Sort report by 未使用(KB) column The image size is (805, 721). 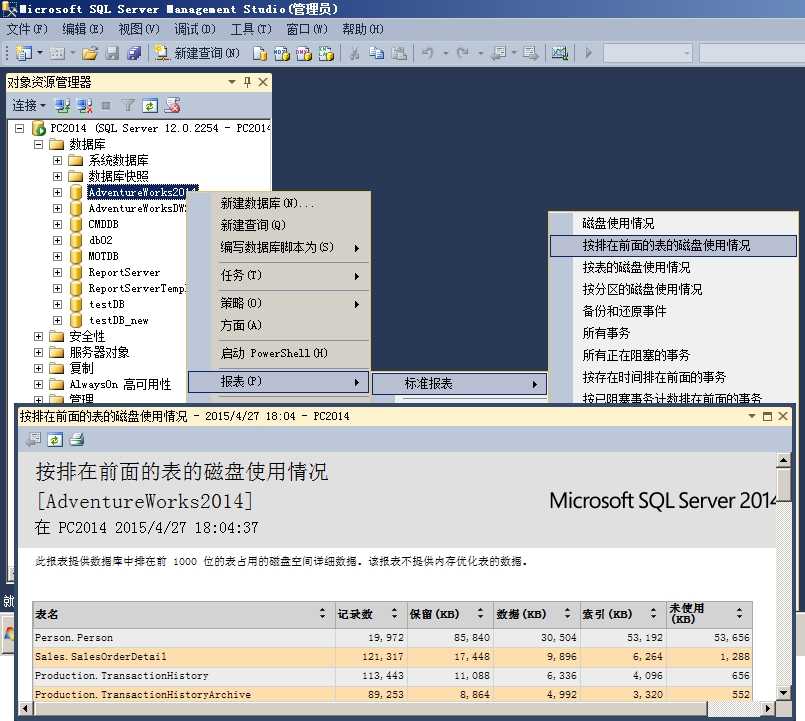pyautogui.click(x=739, y=613)
